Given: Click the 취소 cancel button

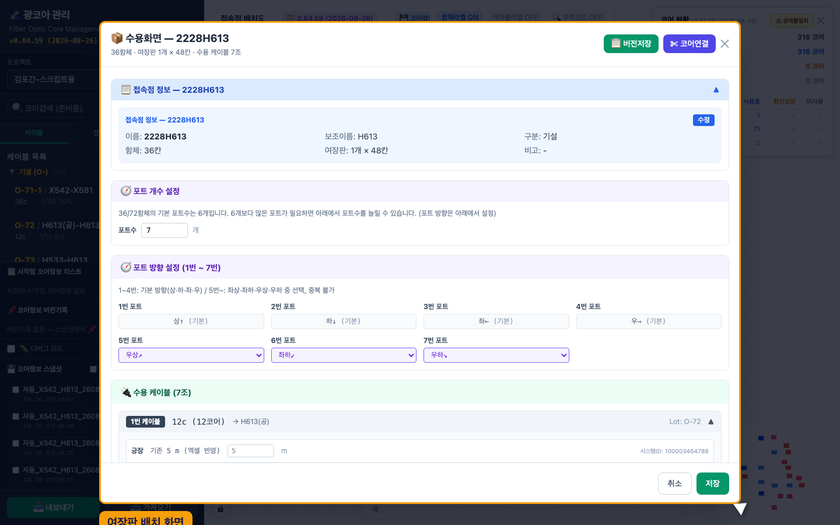Looking at the screenshot, I should click(674, 483).
